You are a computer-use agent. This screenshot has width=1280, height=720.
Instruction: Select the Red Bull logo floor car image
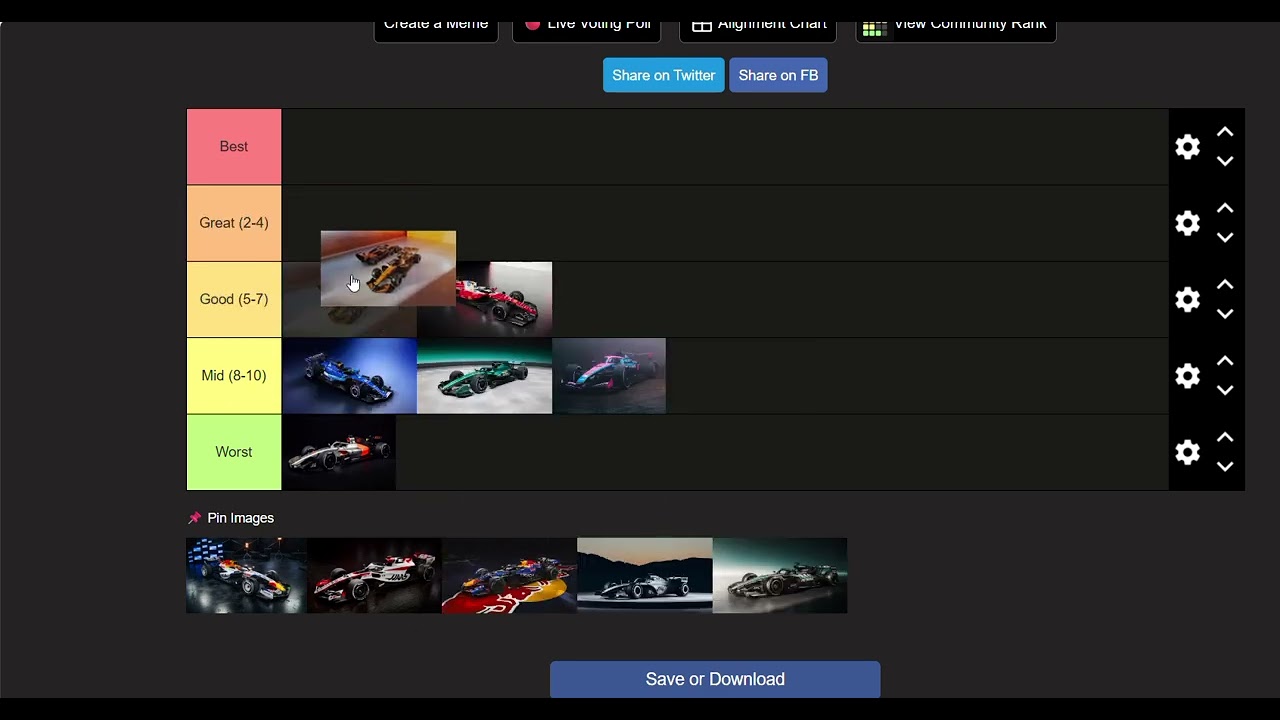pyautogui.click(x=509, y=575)
